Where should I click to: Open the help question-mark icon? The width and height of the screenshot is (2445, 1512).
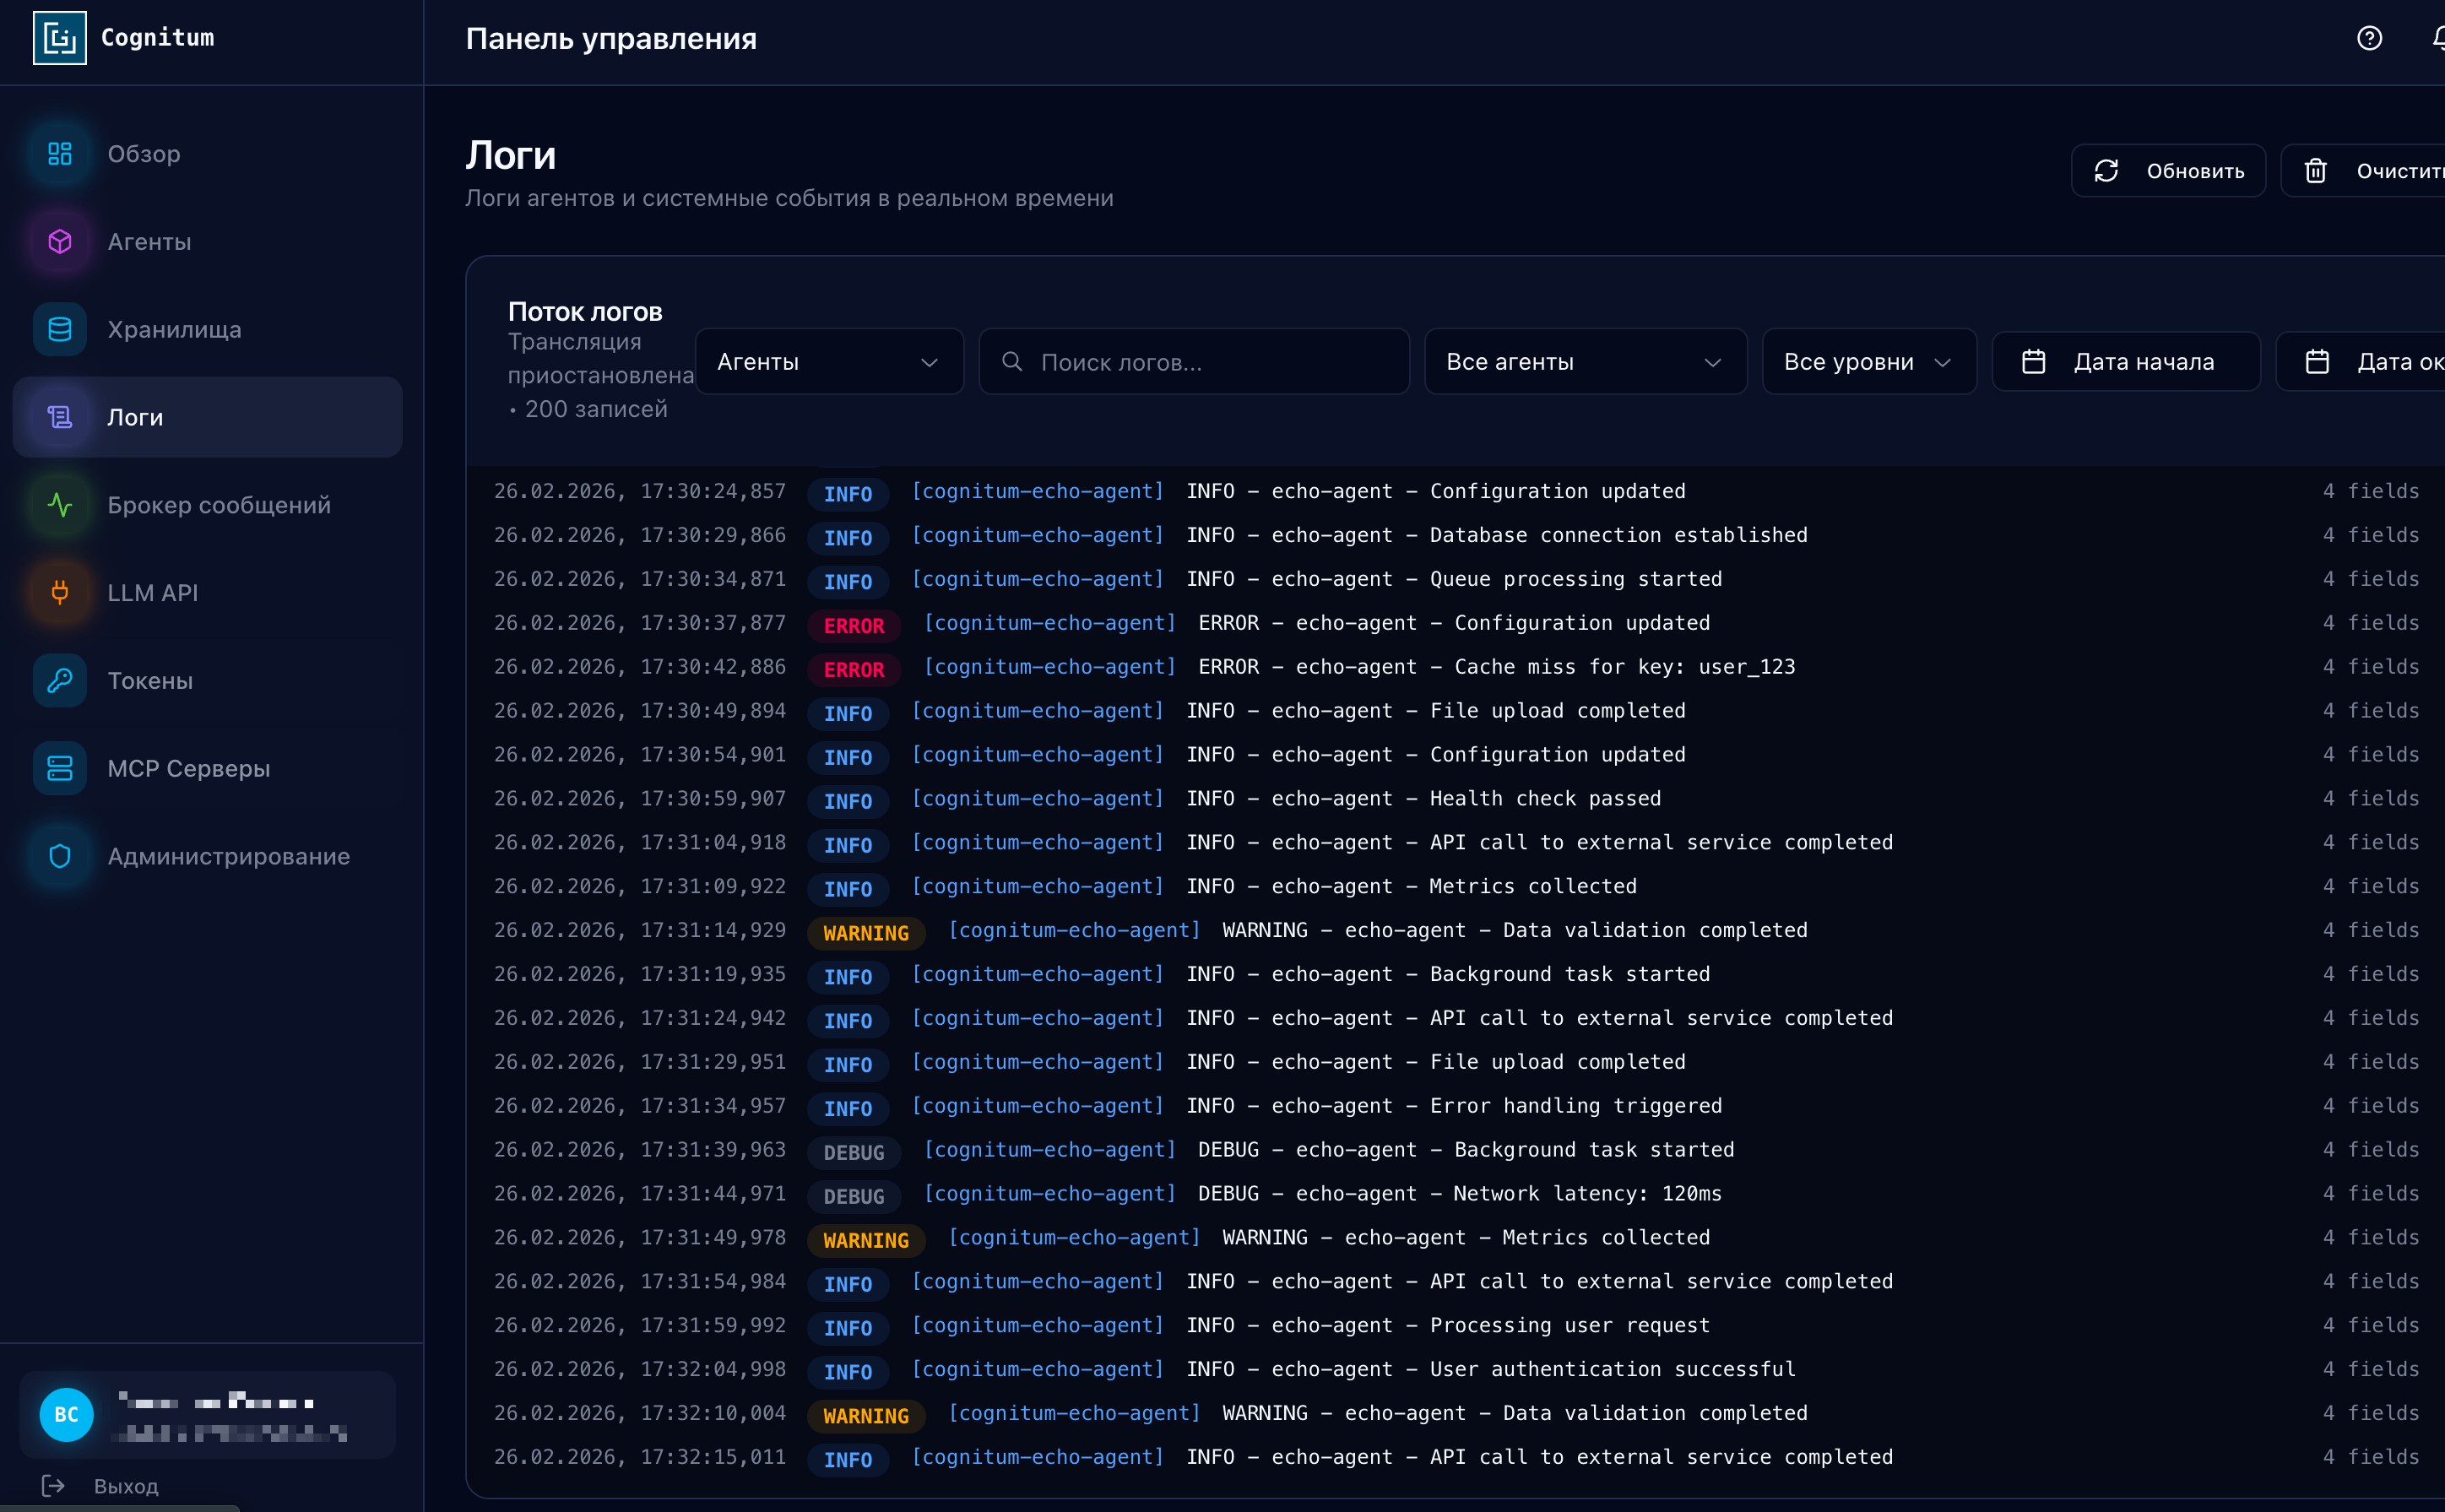(x=2368, y=38)
